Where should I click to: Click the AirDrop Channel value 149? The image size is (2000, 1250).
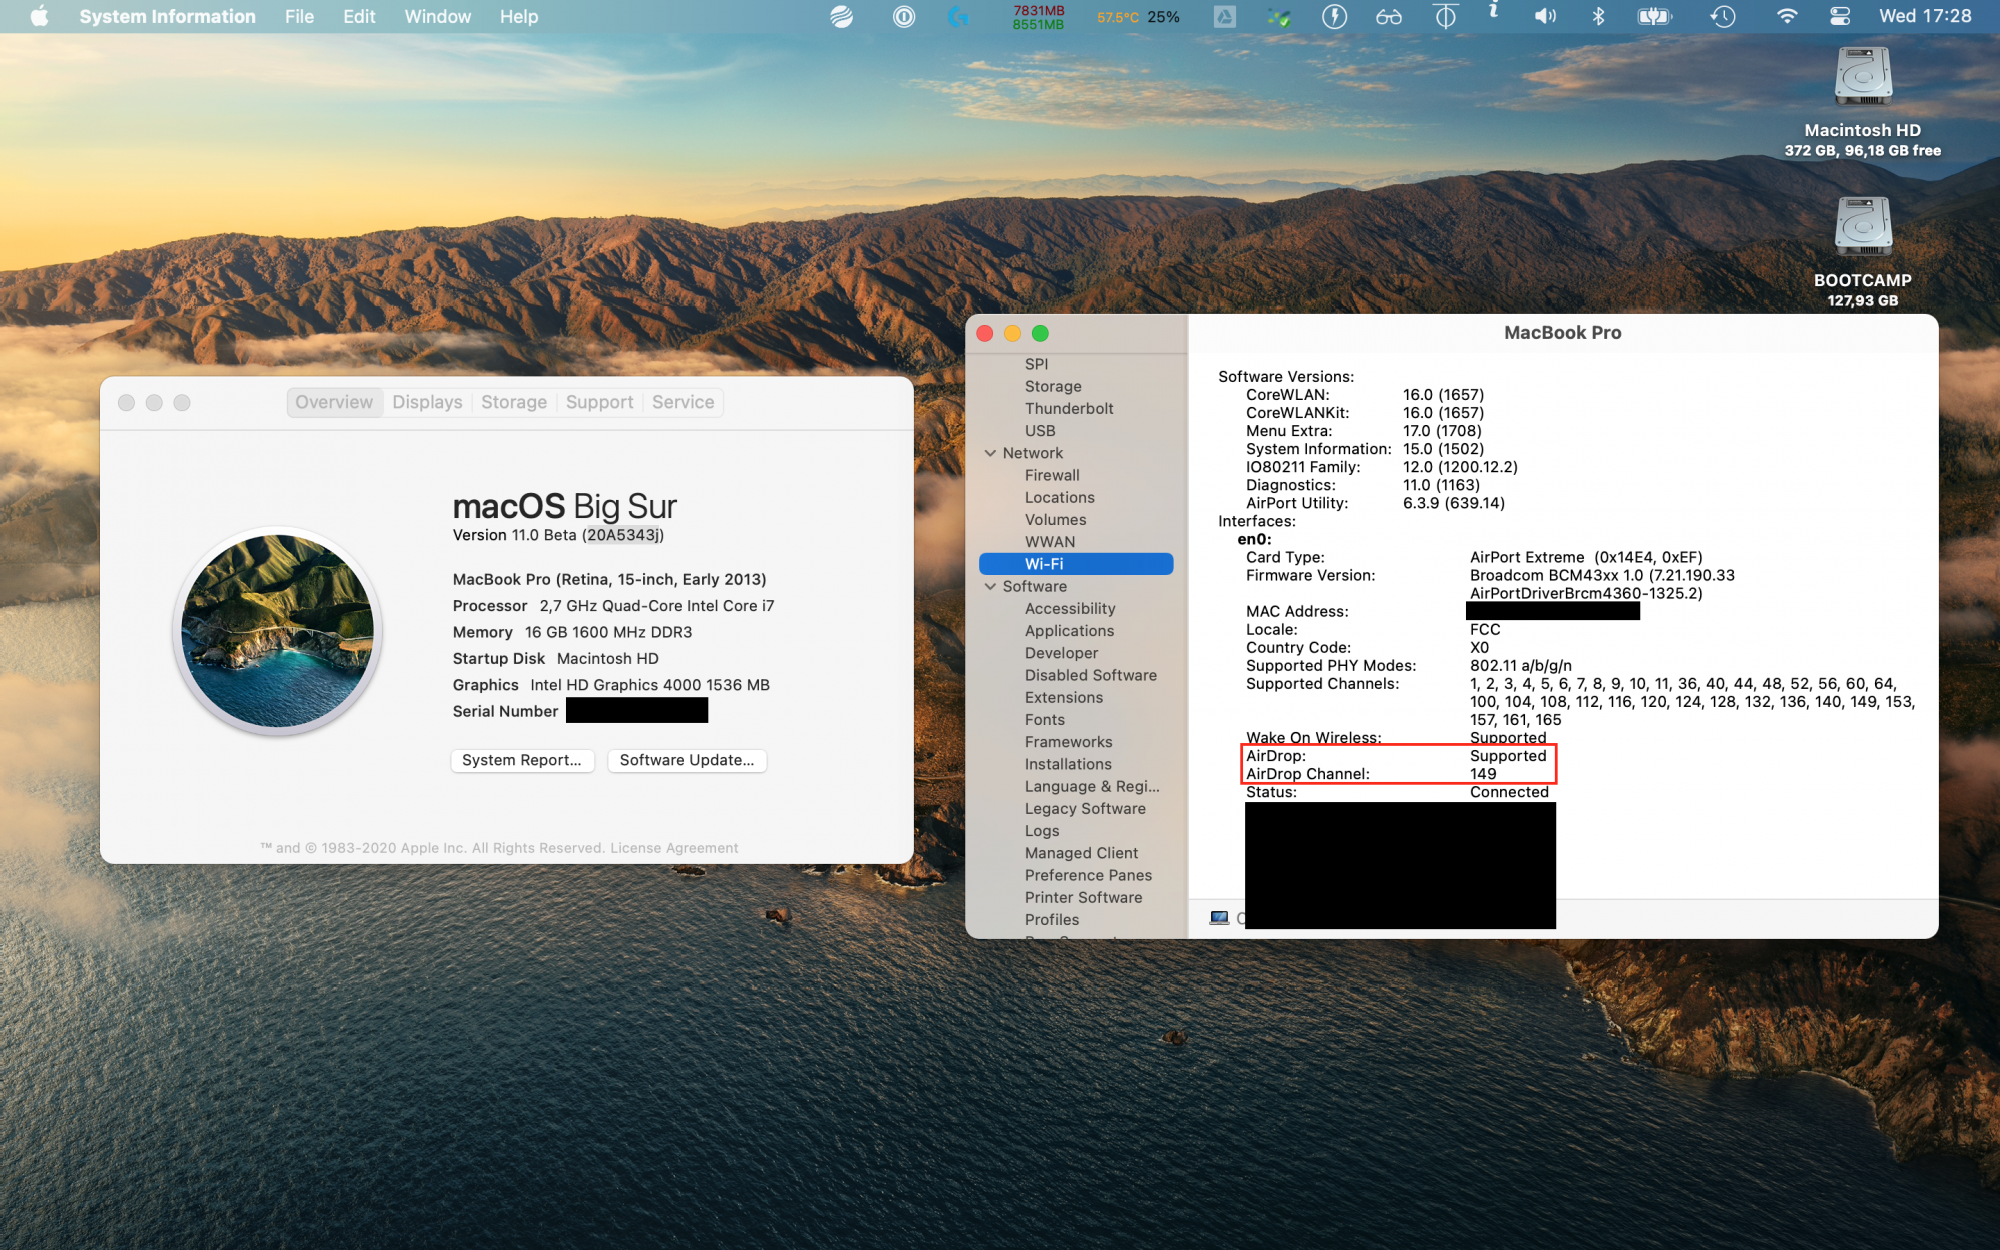click(1483, 774)
